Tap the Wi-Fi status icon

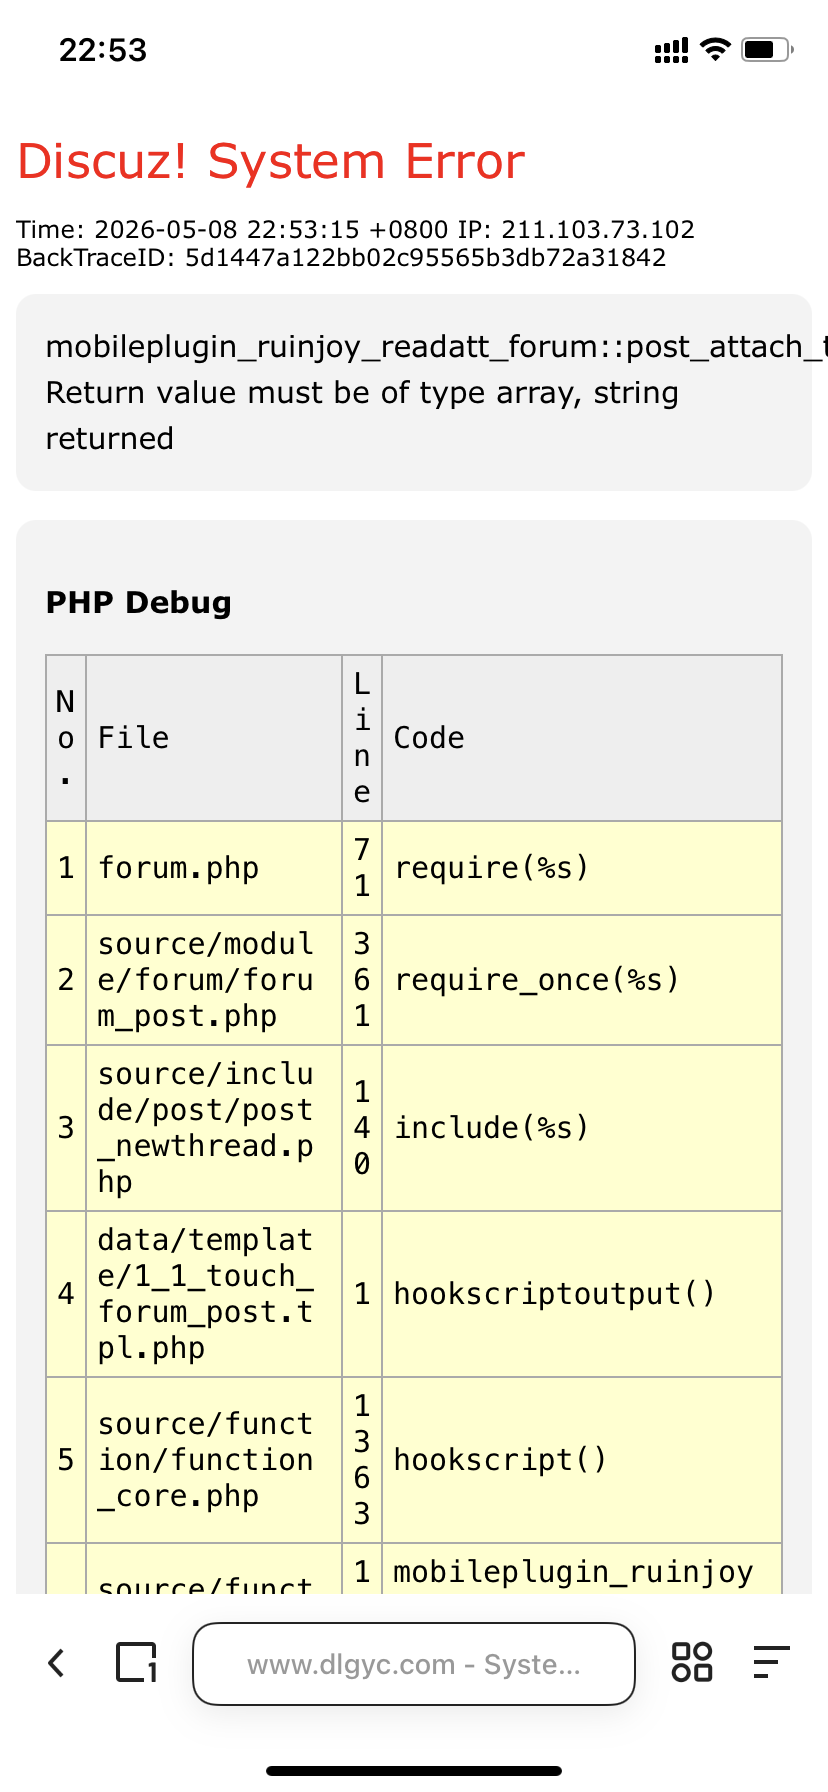click(x=715, y=49)
